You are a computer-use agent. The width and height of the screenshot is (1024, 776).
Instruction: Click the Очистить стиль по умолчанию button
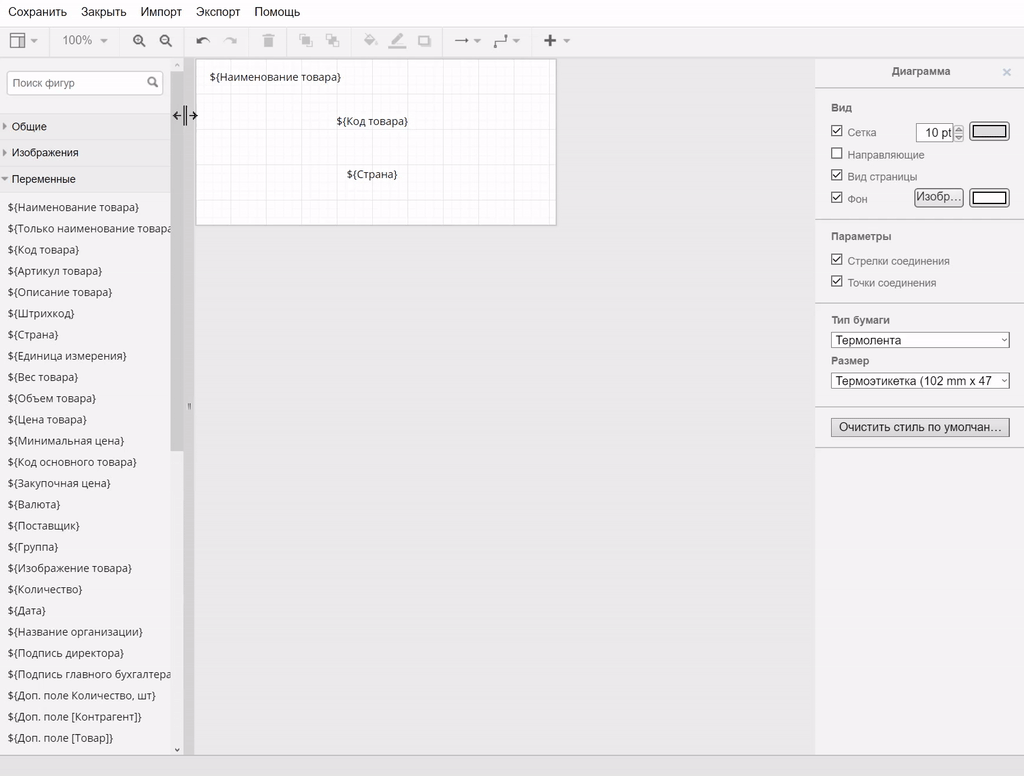point(920,427)
